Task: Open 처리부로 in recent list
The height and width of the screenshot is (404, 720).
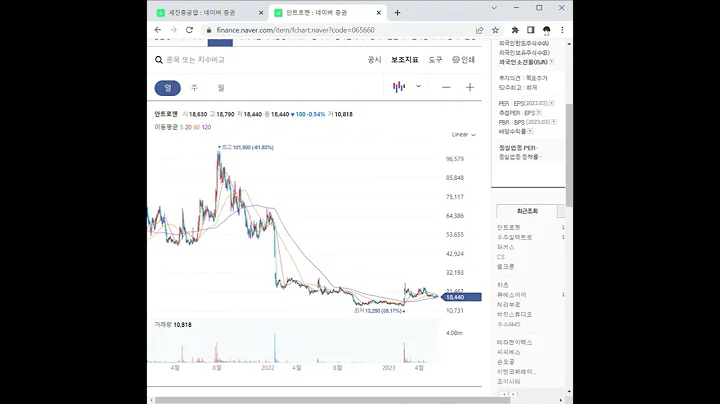Action: click(509, 304)
